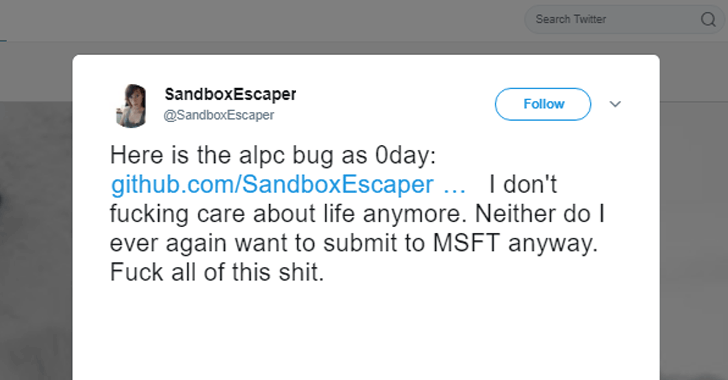
Task: Click the dimmed top bar beside search
Action: pyautogui.click(x=260, y=21)
